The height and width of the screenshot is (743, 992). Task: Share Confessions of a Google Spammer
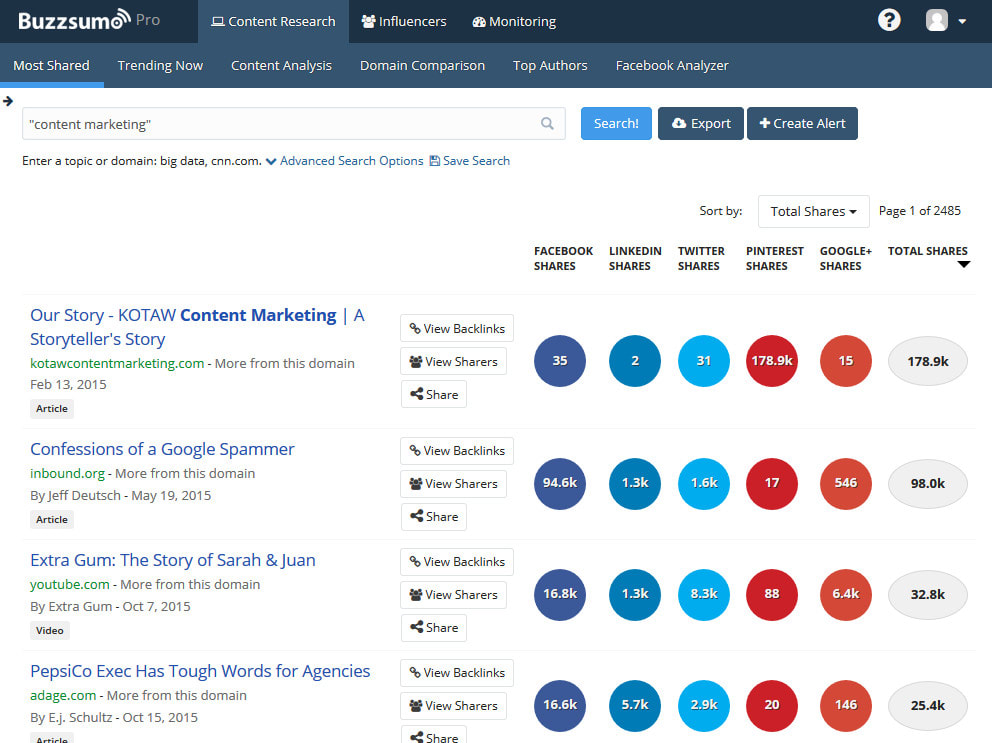point(434,516)
